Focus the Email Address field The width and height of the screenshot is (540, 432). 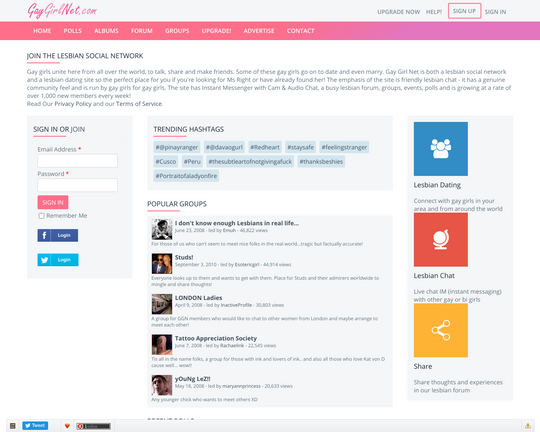[x=77, y=161]
